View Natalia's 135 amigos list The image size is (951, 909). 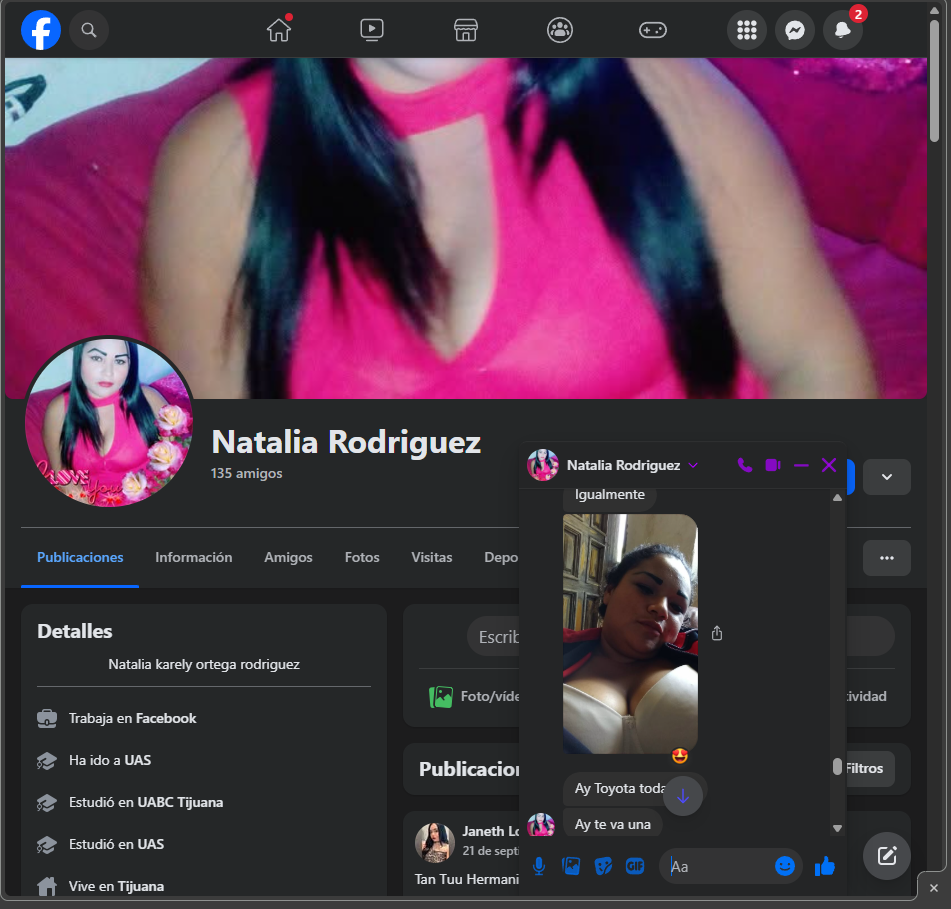tap(246, 473)
